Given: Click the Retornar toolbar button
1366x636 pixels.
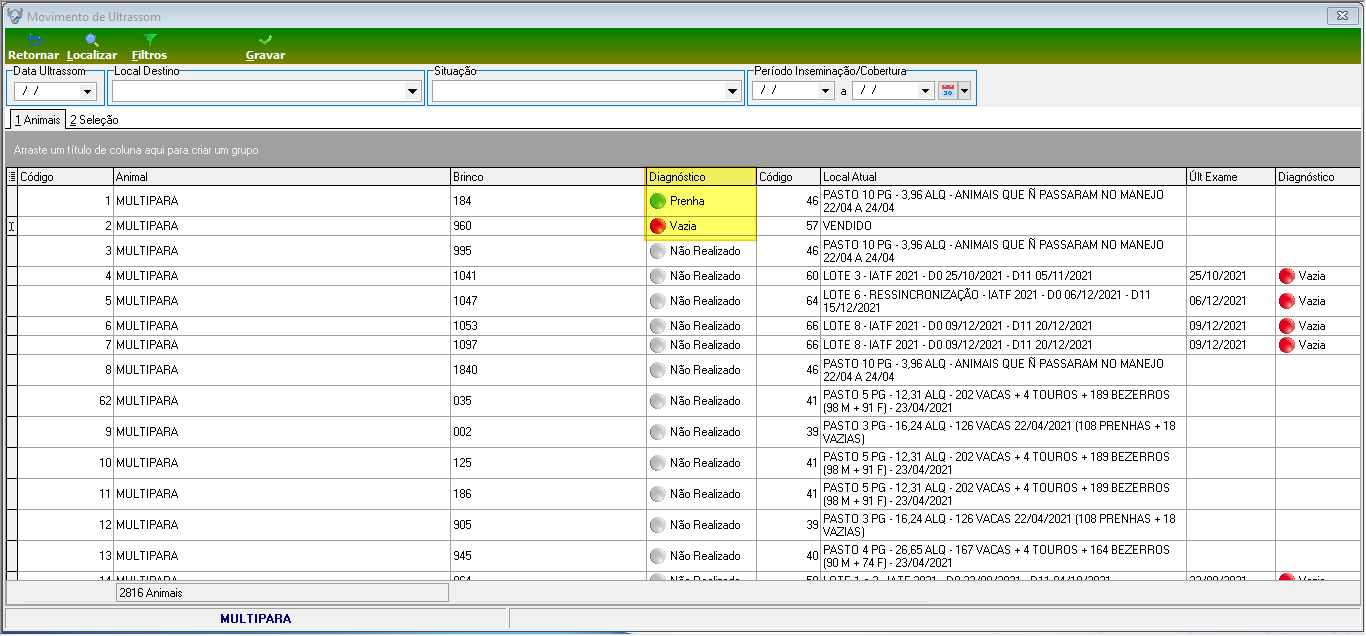Looking at the screenshot, I should click(x=33, y=47).
